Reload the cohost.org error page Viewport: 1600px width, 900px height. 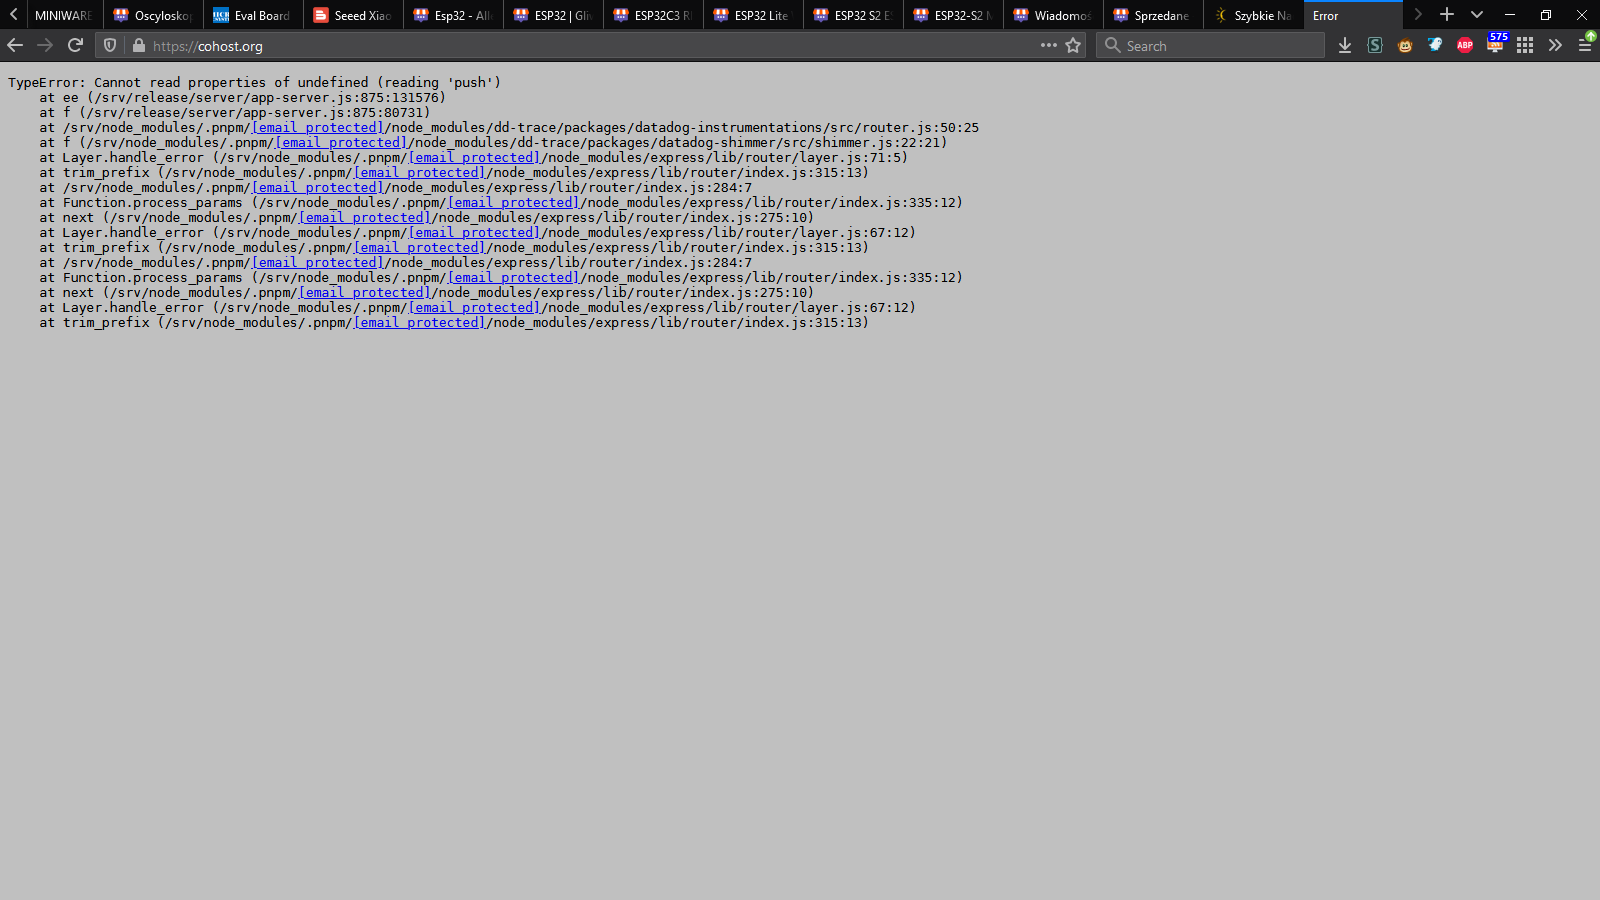75,45
